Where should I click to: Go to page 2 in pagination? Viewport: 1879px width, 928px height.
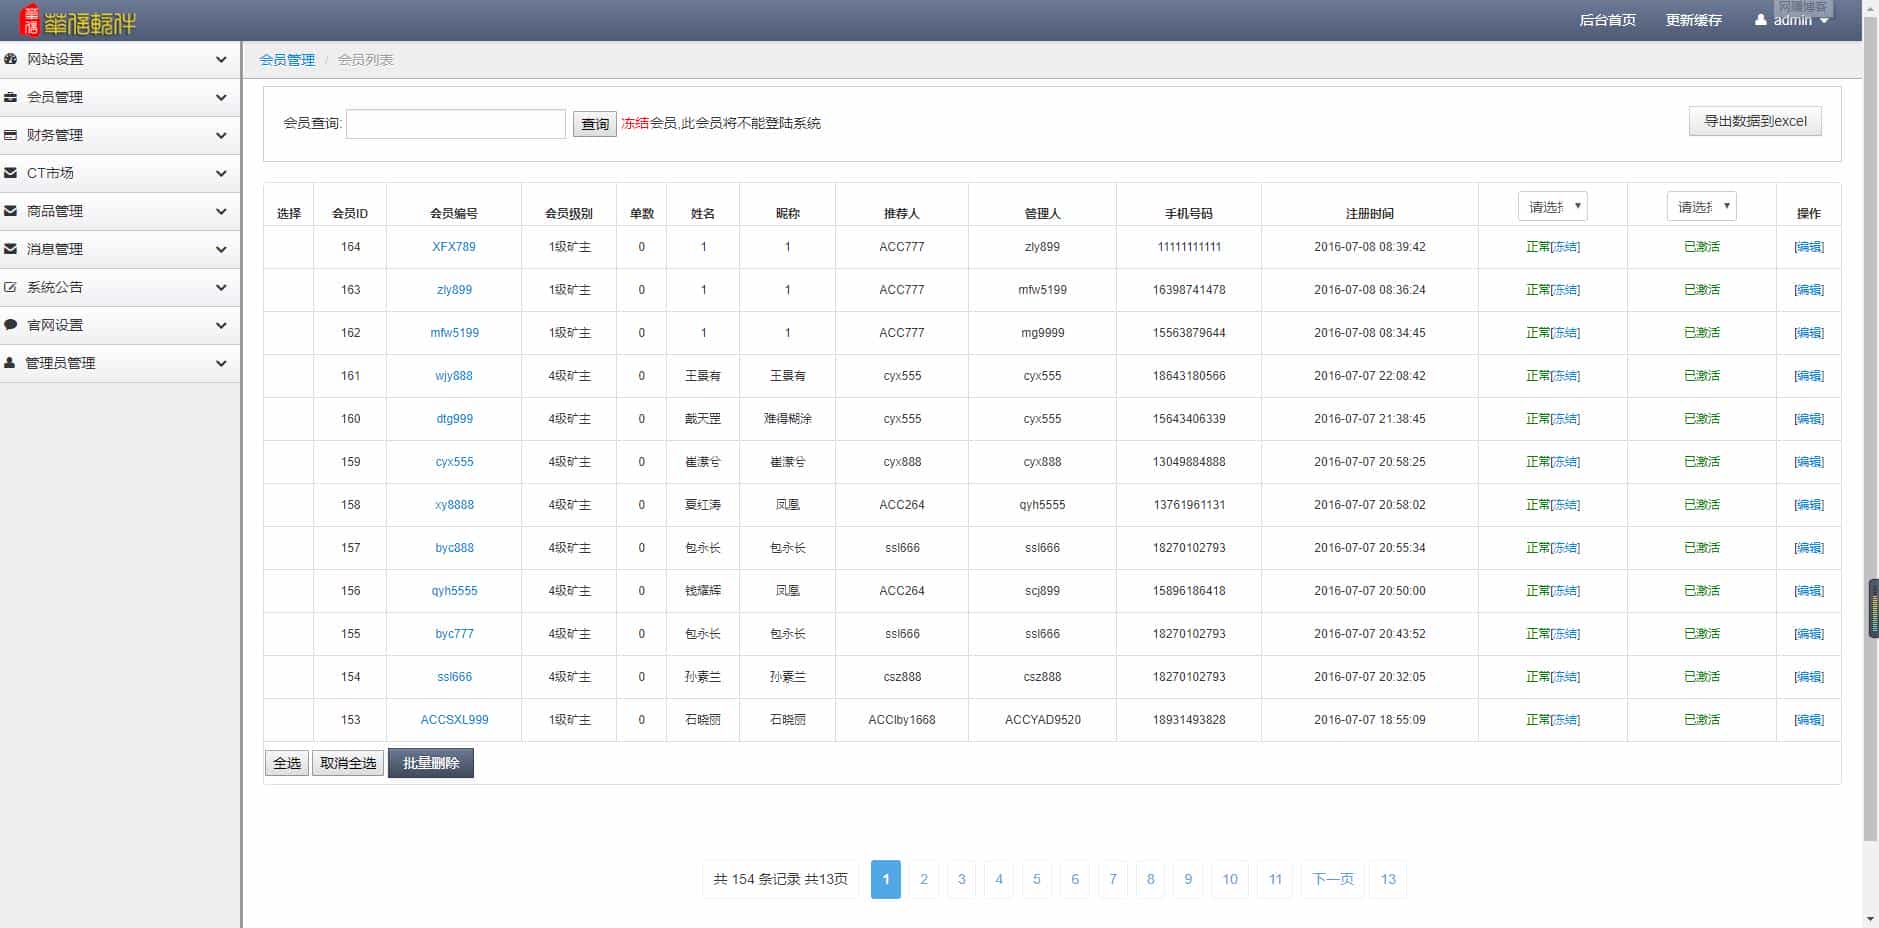[x=923, y=879]
